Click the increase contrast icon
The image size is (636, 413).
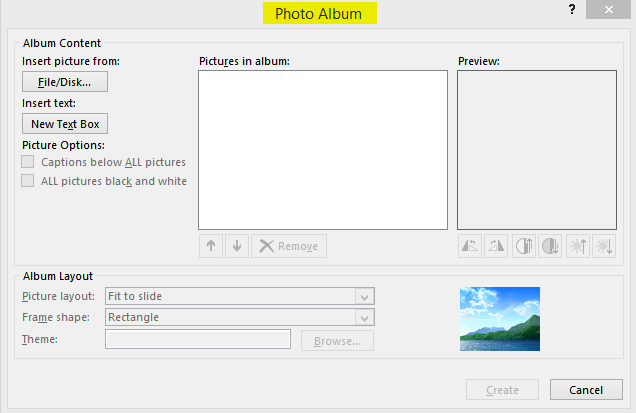(524, 246)
